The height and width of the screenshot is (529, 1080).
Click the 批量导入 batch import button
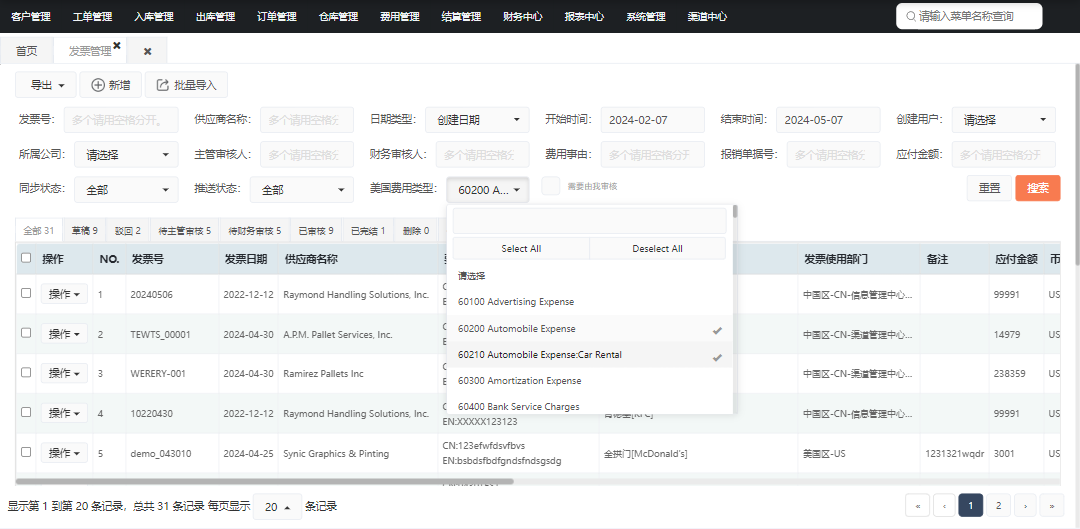coord(187,85)
